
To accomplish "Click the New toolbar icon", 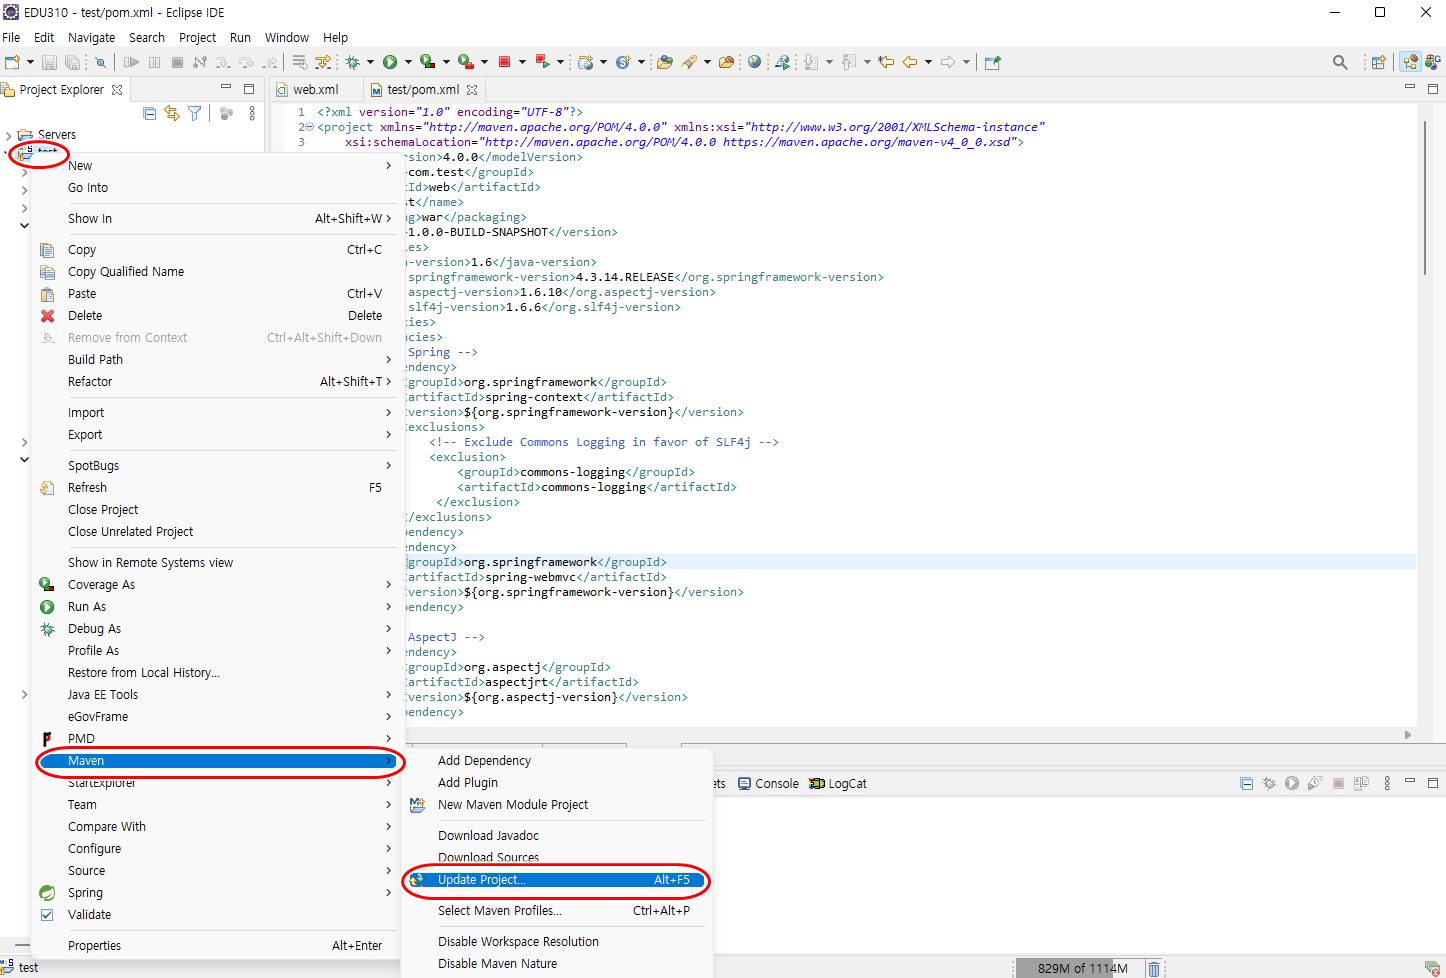I will click(11, 62).
